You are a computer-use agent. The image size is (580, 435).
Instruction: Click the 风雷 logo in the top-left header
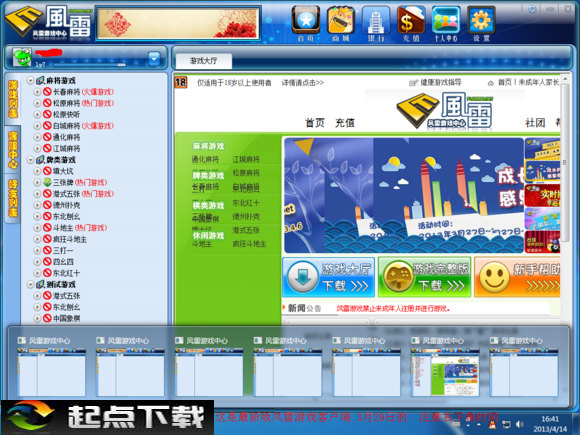48,22
